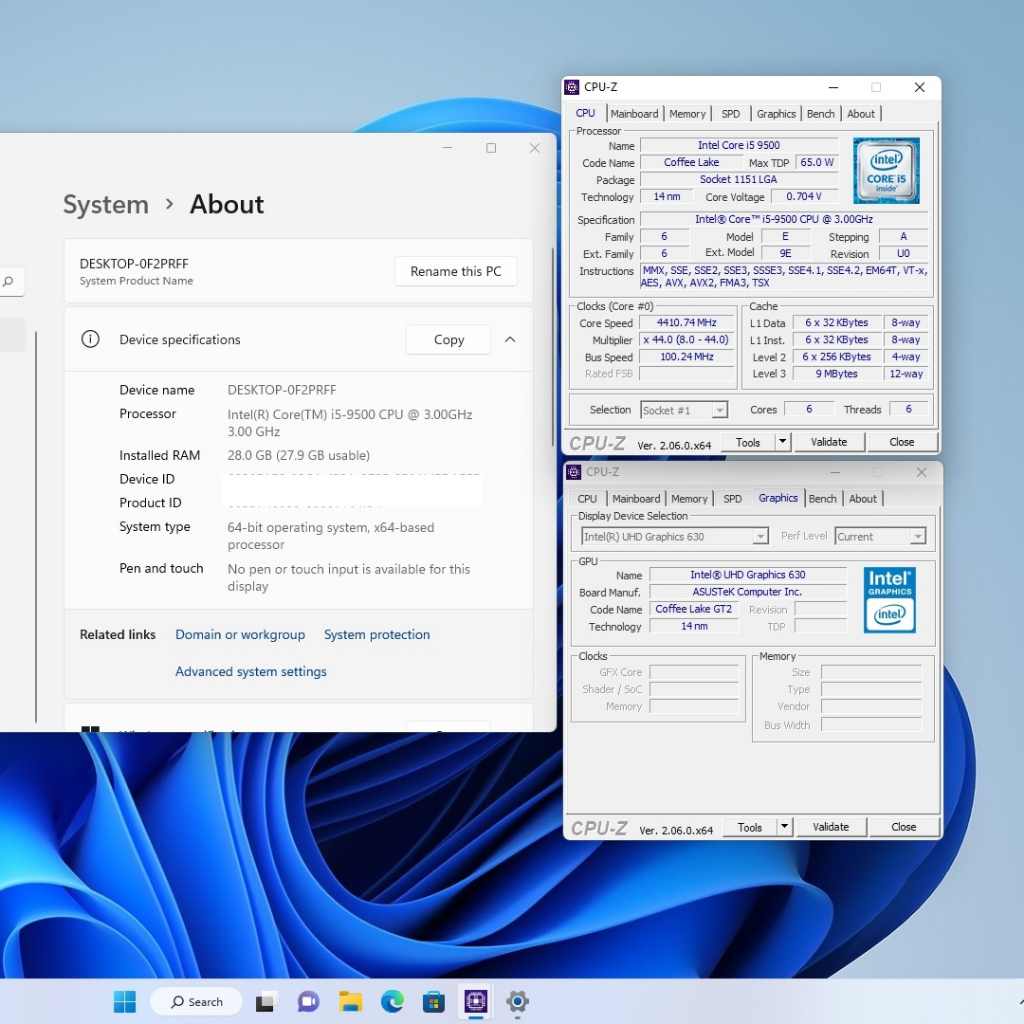
Task: Open the Windows Start menu
Action: coord(125,1001)
